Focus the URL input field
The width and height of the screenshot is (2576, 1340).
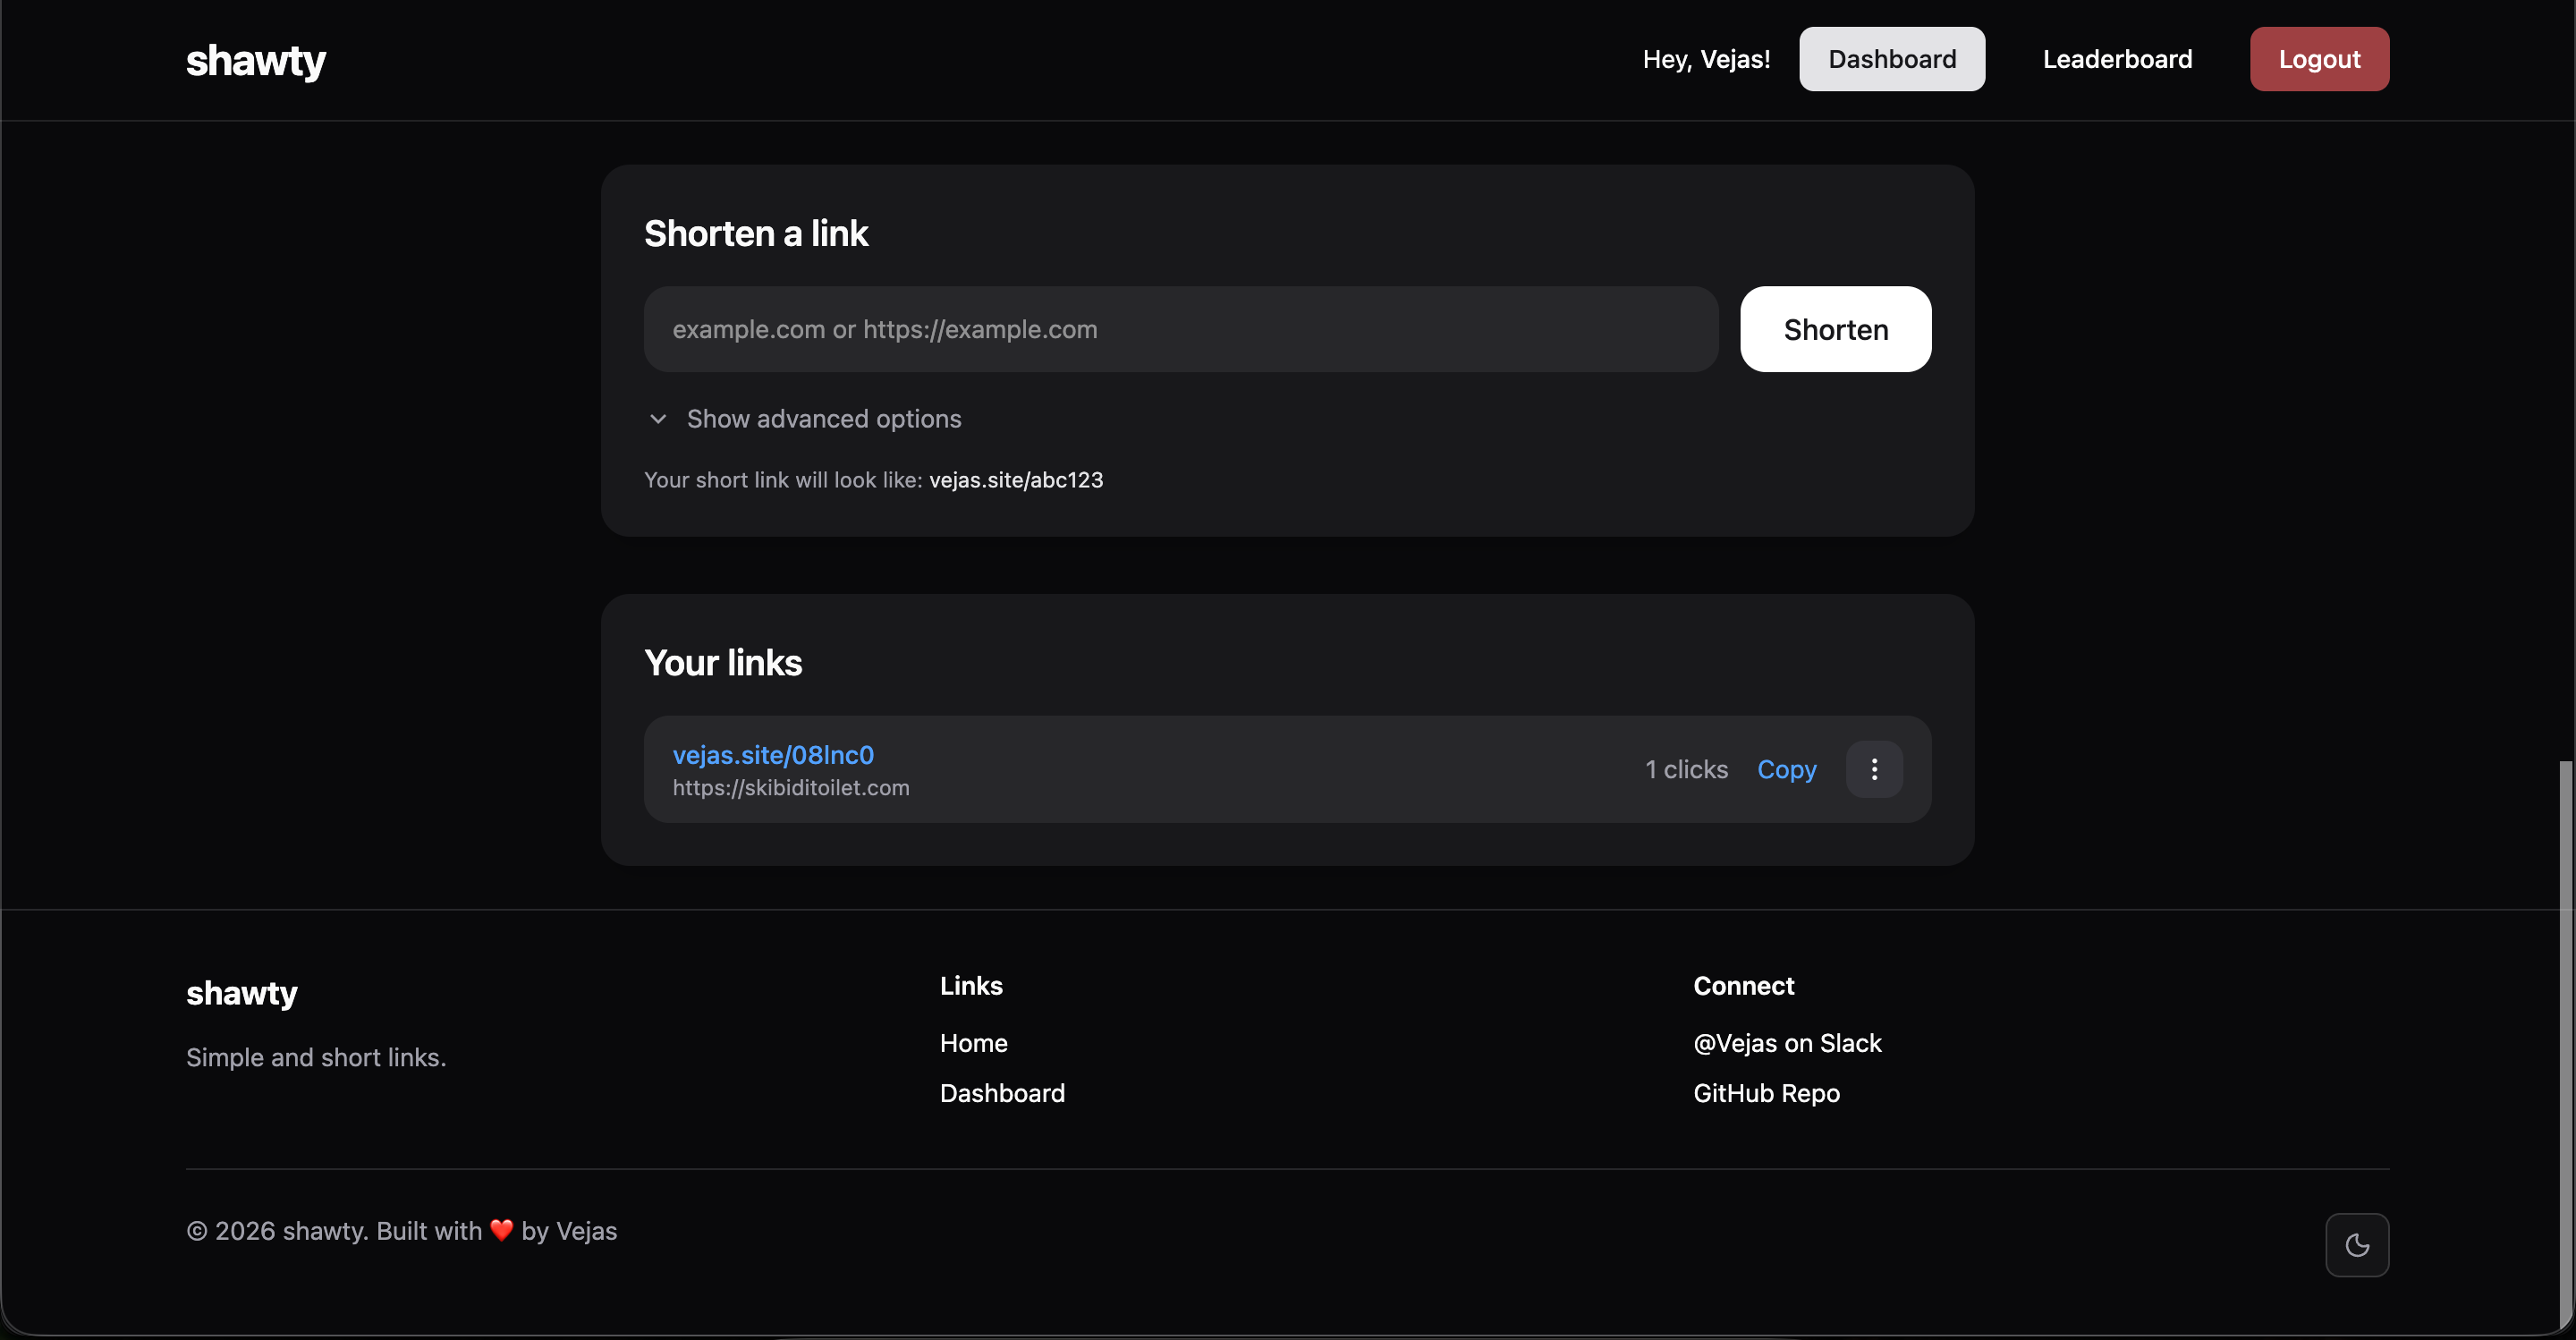(1180, 329)
